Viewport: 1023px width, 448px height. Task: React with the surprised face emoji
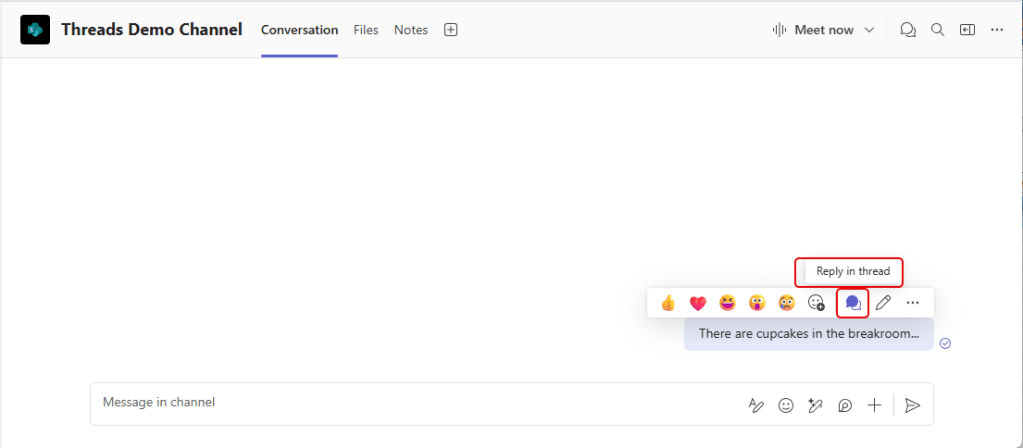click(x=757, y=302)
